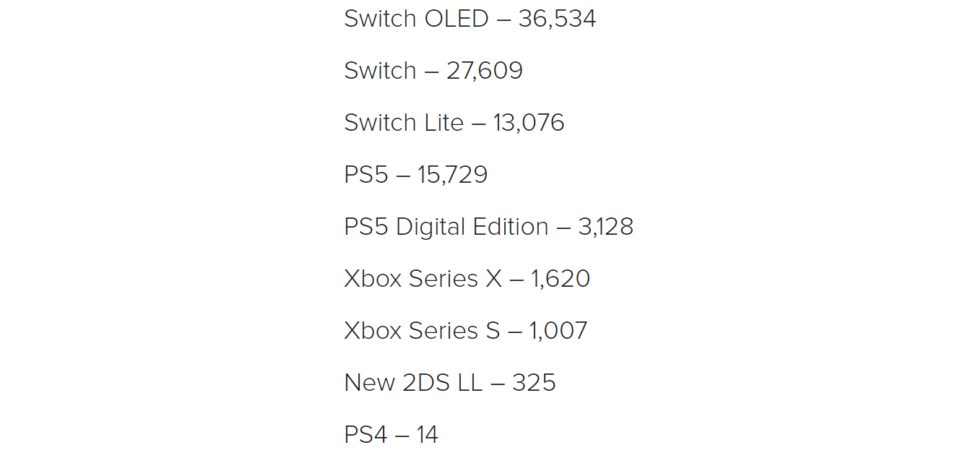Click the 3,128 sales figure
The height and width of the screenshot is (458, 960).
click(x=606, y=227)
